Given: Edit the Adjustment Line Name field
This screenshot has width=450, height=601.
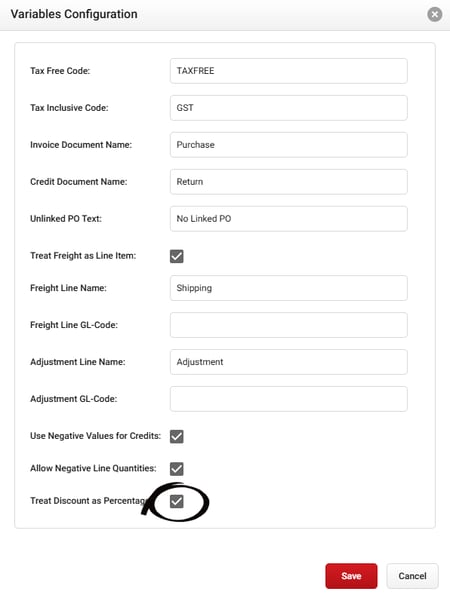Looking at the screenshot, I should 289,362.
